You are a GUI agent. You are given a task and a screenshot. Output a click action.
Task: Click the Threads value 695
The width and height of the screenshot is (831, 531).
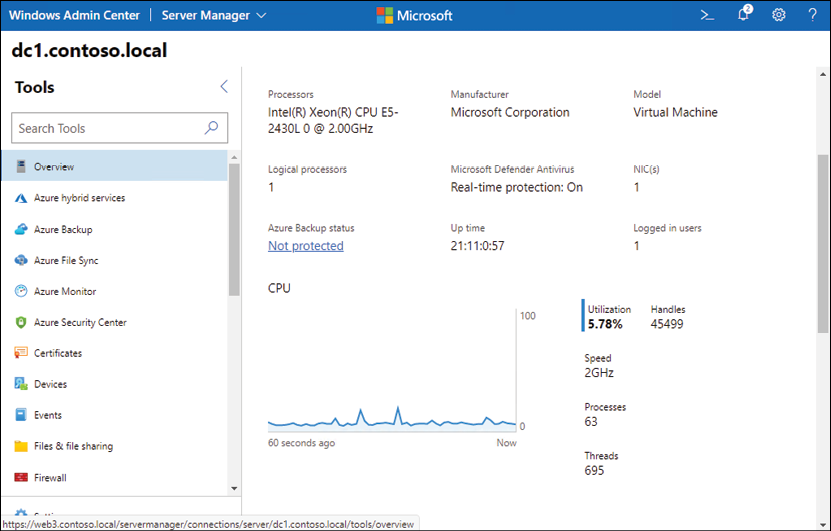coord(594,471)
